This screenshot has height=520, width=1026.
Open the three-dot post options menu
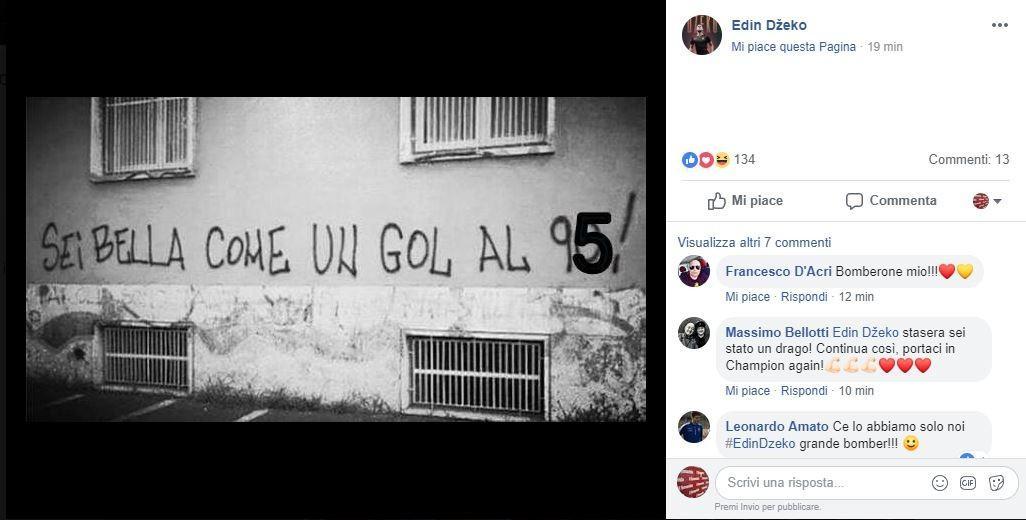click(999, 26)
